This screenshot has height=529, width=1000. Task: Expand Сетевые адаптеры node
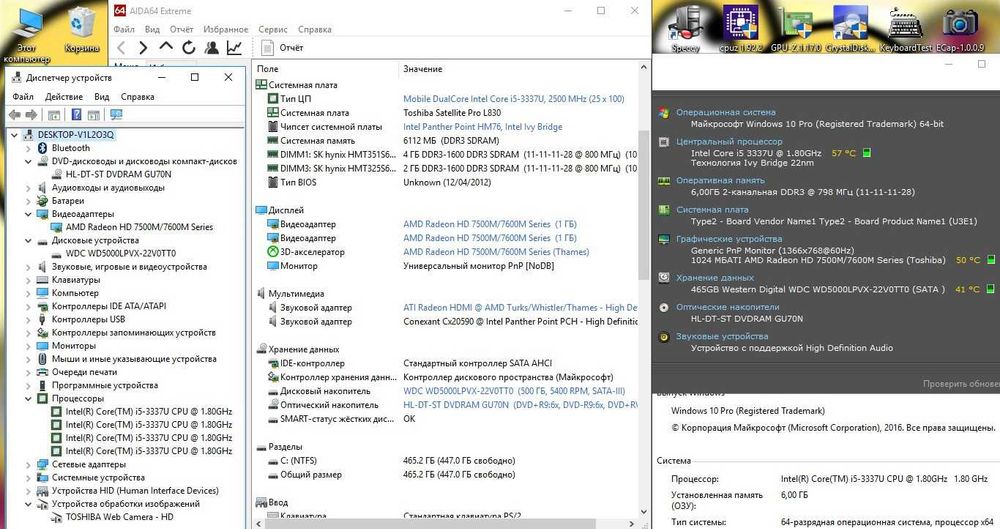[28, 465]
